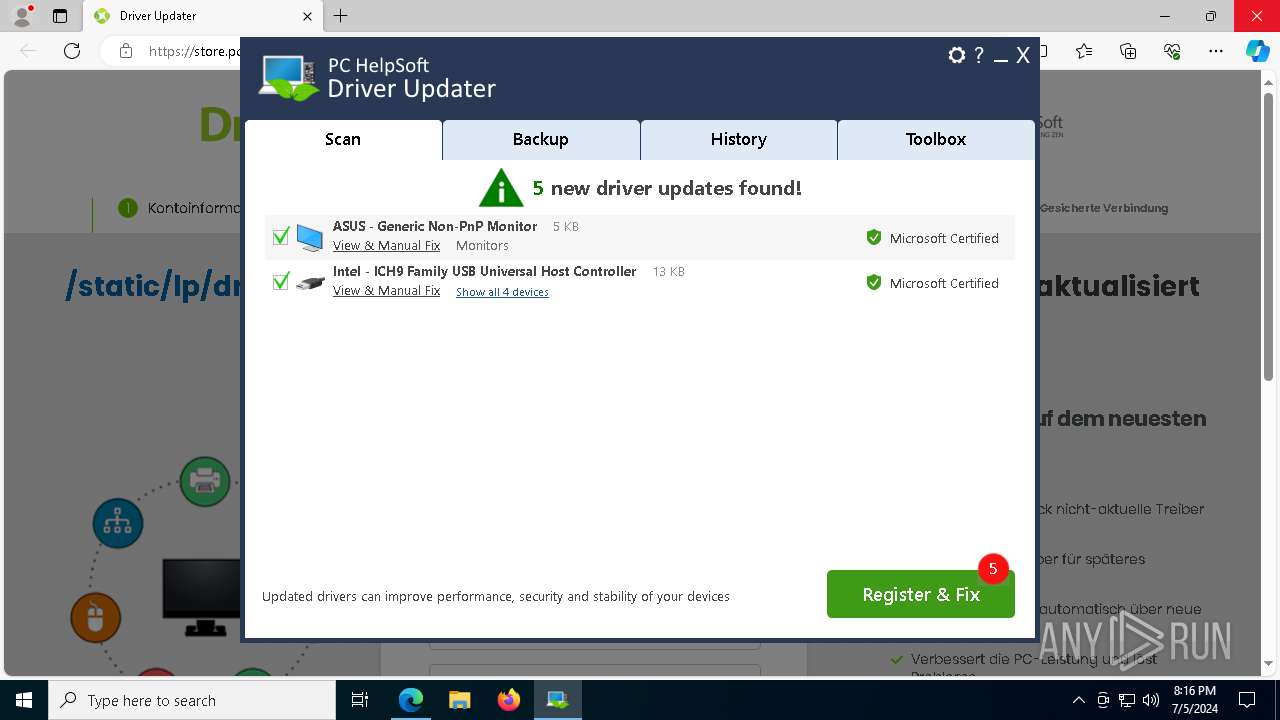Click the ASUS monitor device icon
The image size is (1280, 720).
310,238
